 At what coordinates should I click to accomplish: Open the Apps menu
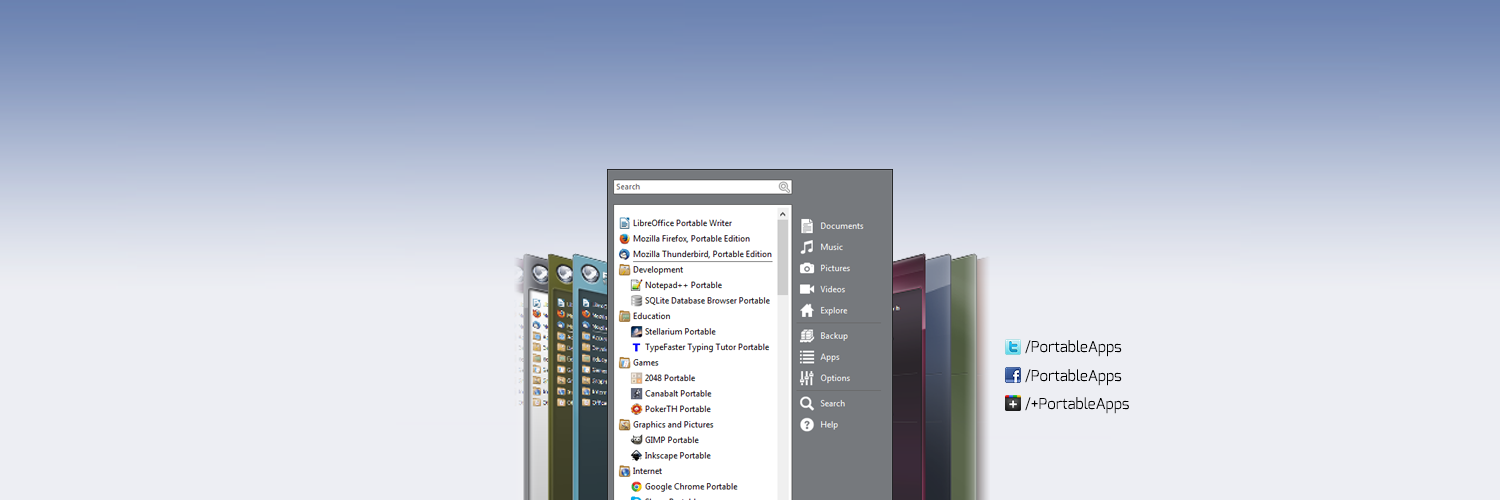point(820,357)
